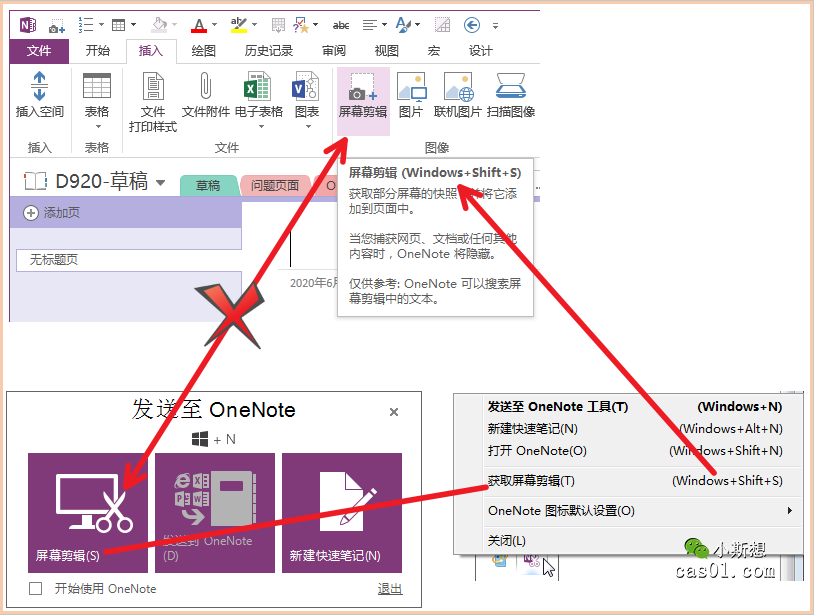Click the yellow text highlight icon

pyautogui.click(x=239, y=25)
